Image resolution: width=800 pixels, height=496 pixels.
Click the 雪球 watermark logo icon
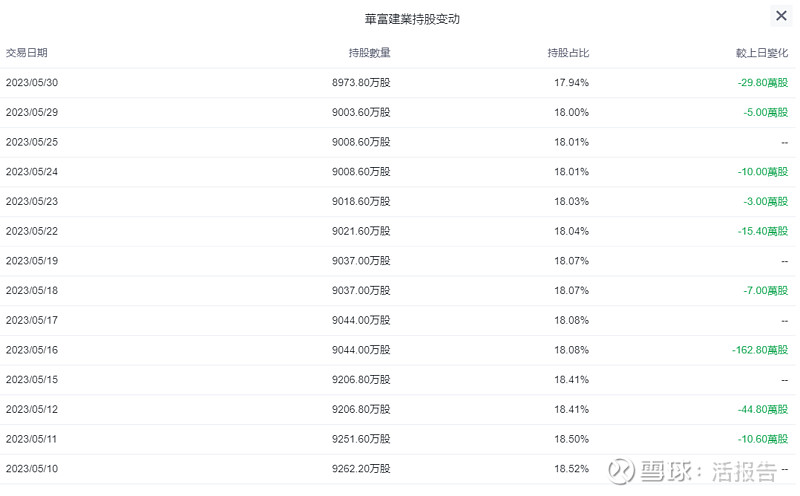click(621, 470)
